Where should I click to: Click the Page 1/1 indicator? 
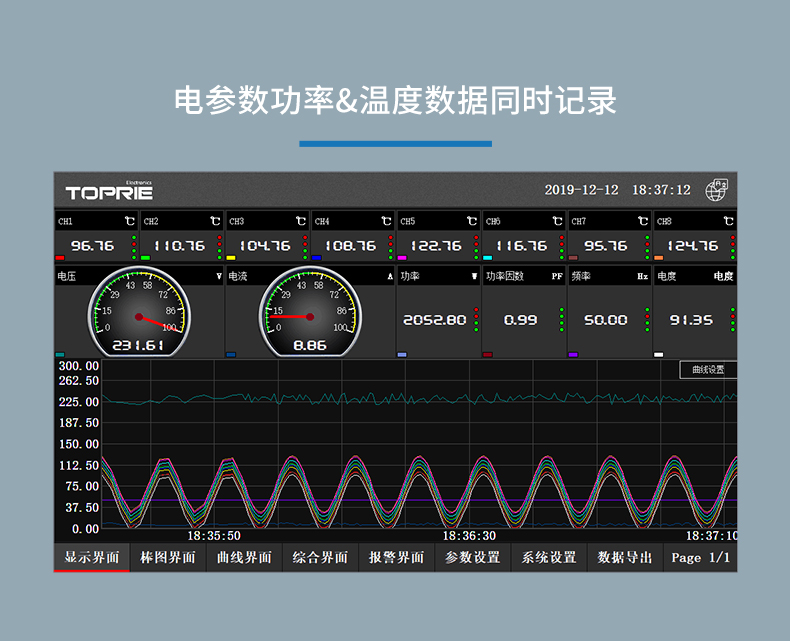coord(700,558)
